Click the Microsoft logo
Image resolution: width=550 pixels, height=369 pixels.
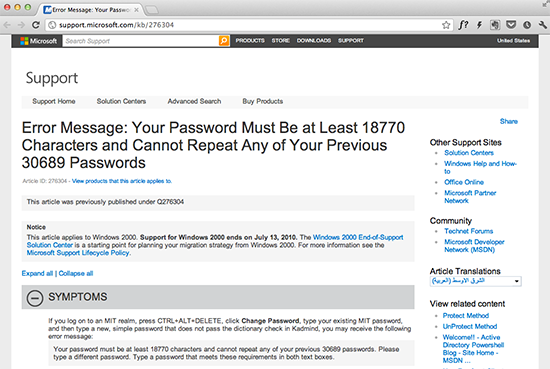point(39,41)
